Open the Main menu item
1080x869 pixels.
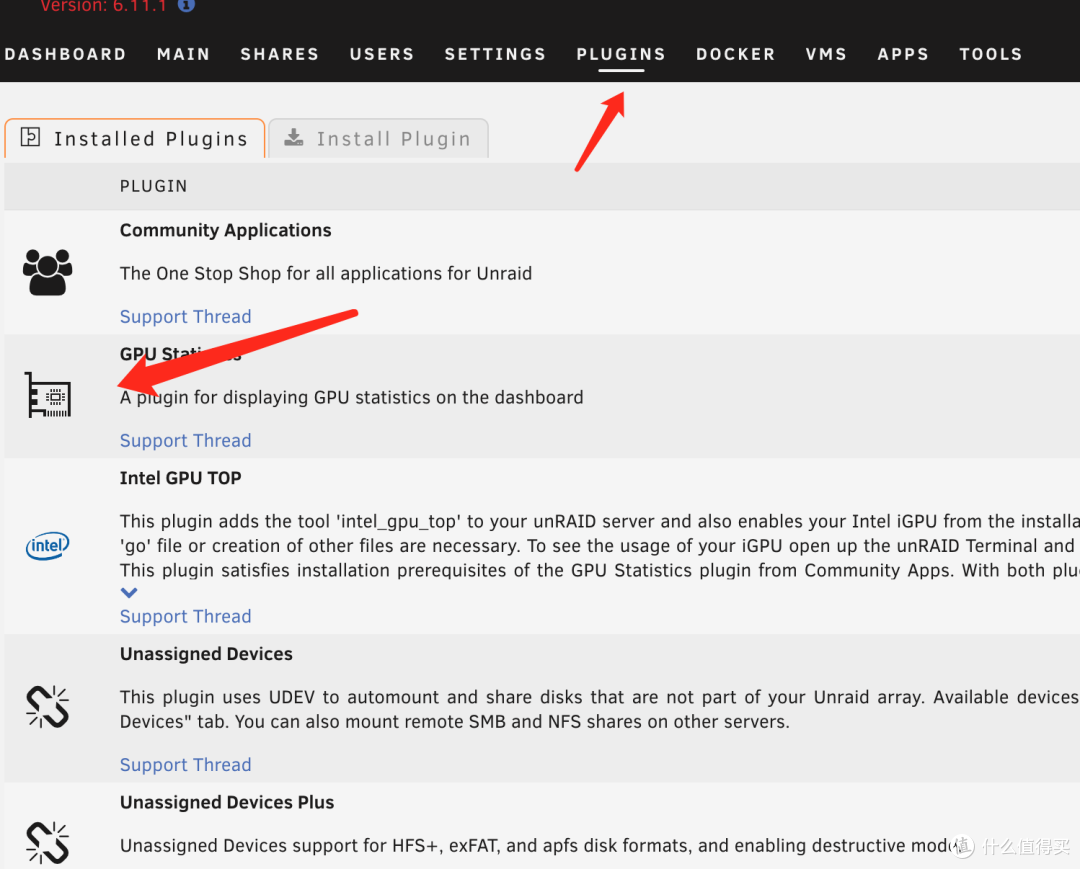tap(183, 54)
